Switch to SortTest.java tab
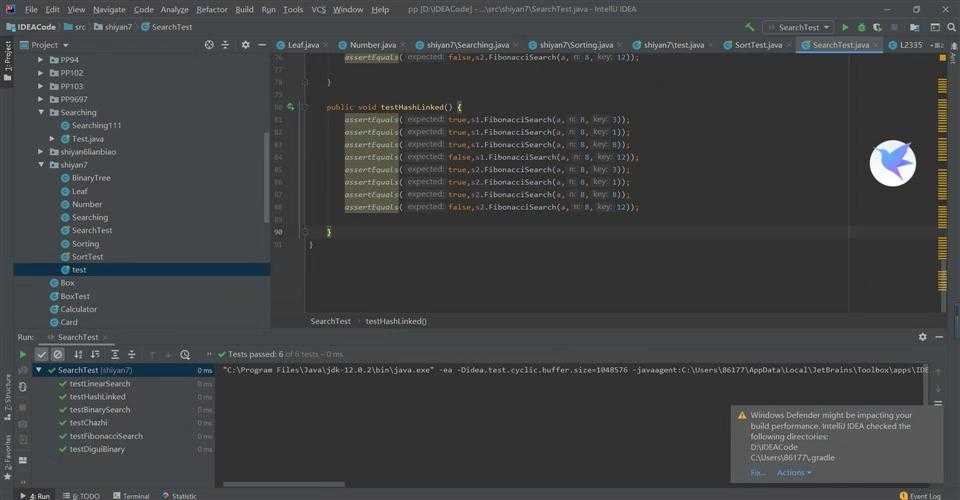This screenshot has width=960, height=500. click(758, 45)
